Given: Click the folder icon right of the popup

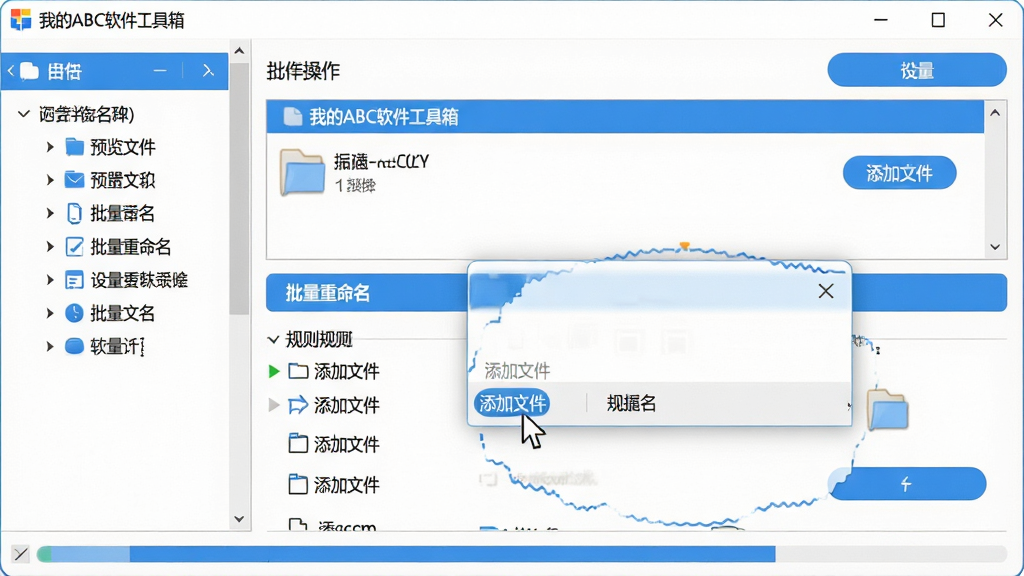Looking at the screenshot, I should pos(888,409).
